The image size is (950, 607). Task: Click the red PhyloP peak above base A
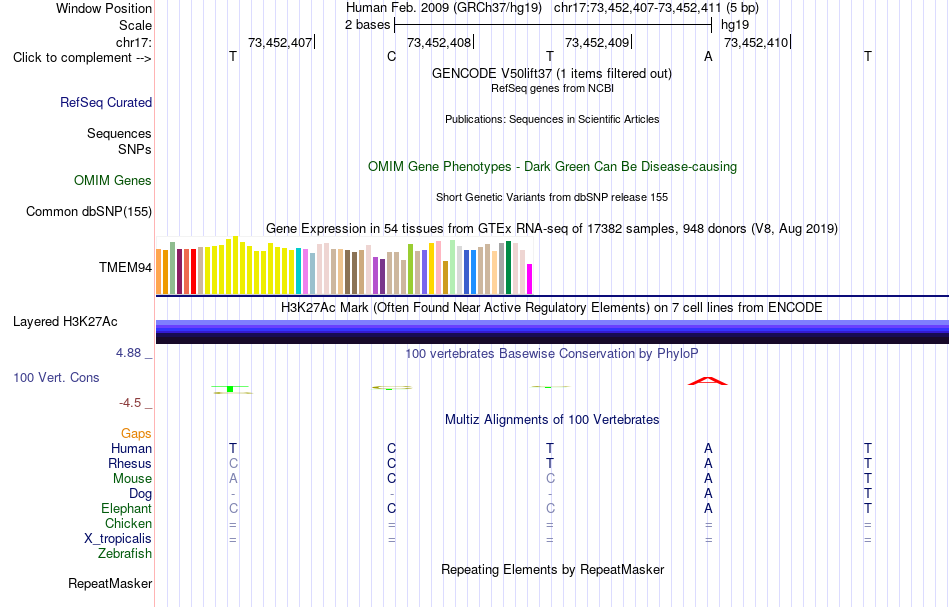[x=708, y=381]
